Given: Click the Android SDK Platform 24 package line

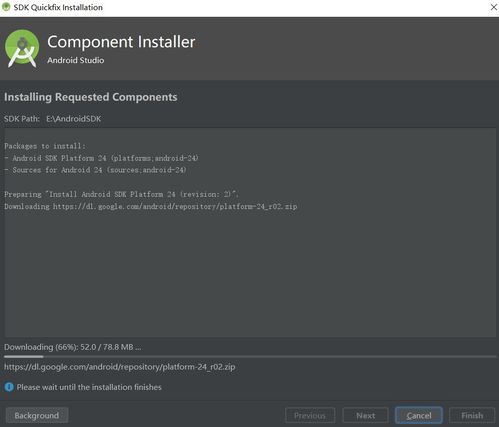Looking at the screenshot, I should pos(101,158).
